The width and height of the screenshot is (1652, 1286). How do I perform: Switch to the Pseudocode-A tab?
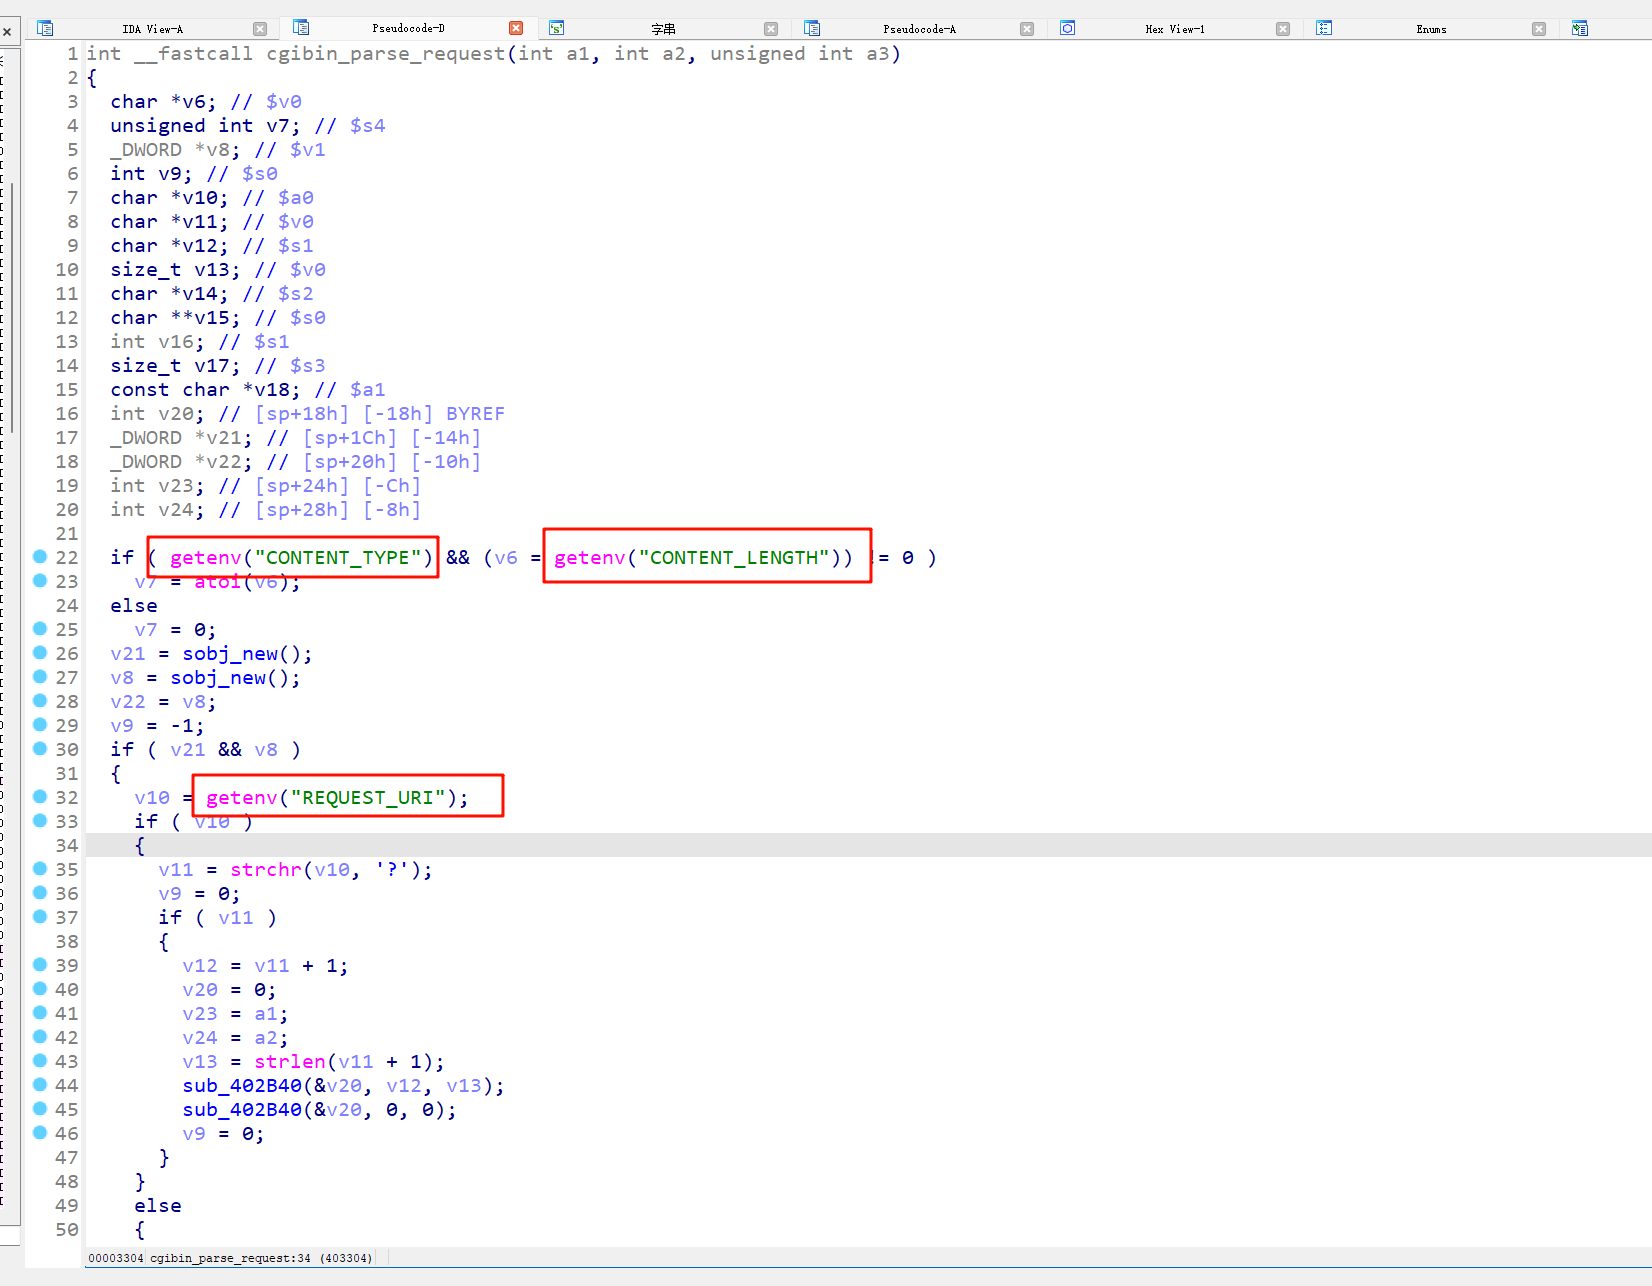pos(919,29)
